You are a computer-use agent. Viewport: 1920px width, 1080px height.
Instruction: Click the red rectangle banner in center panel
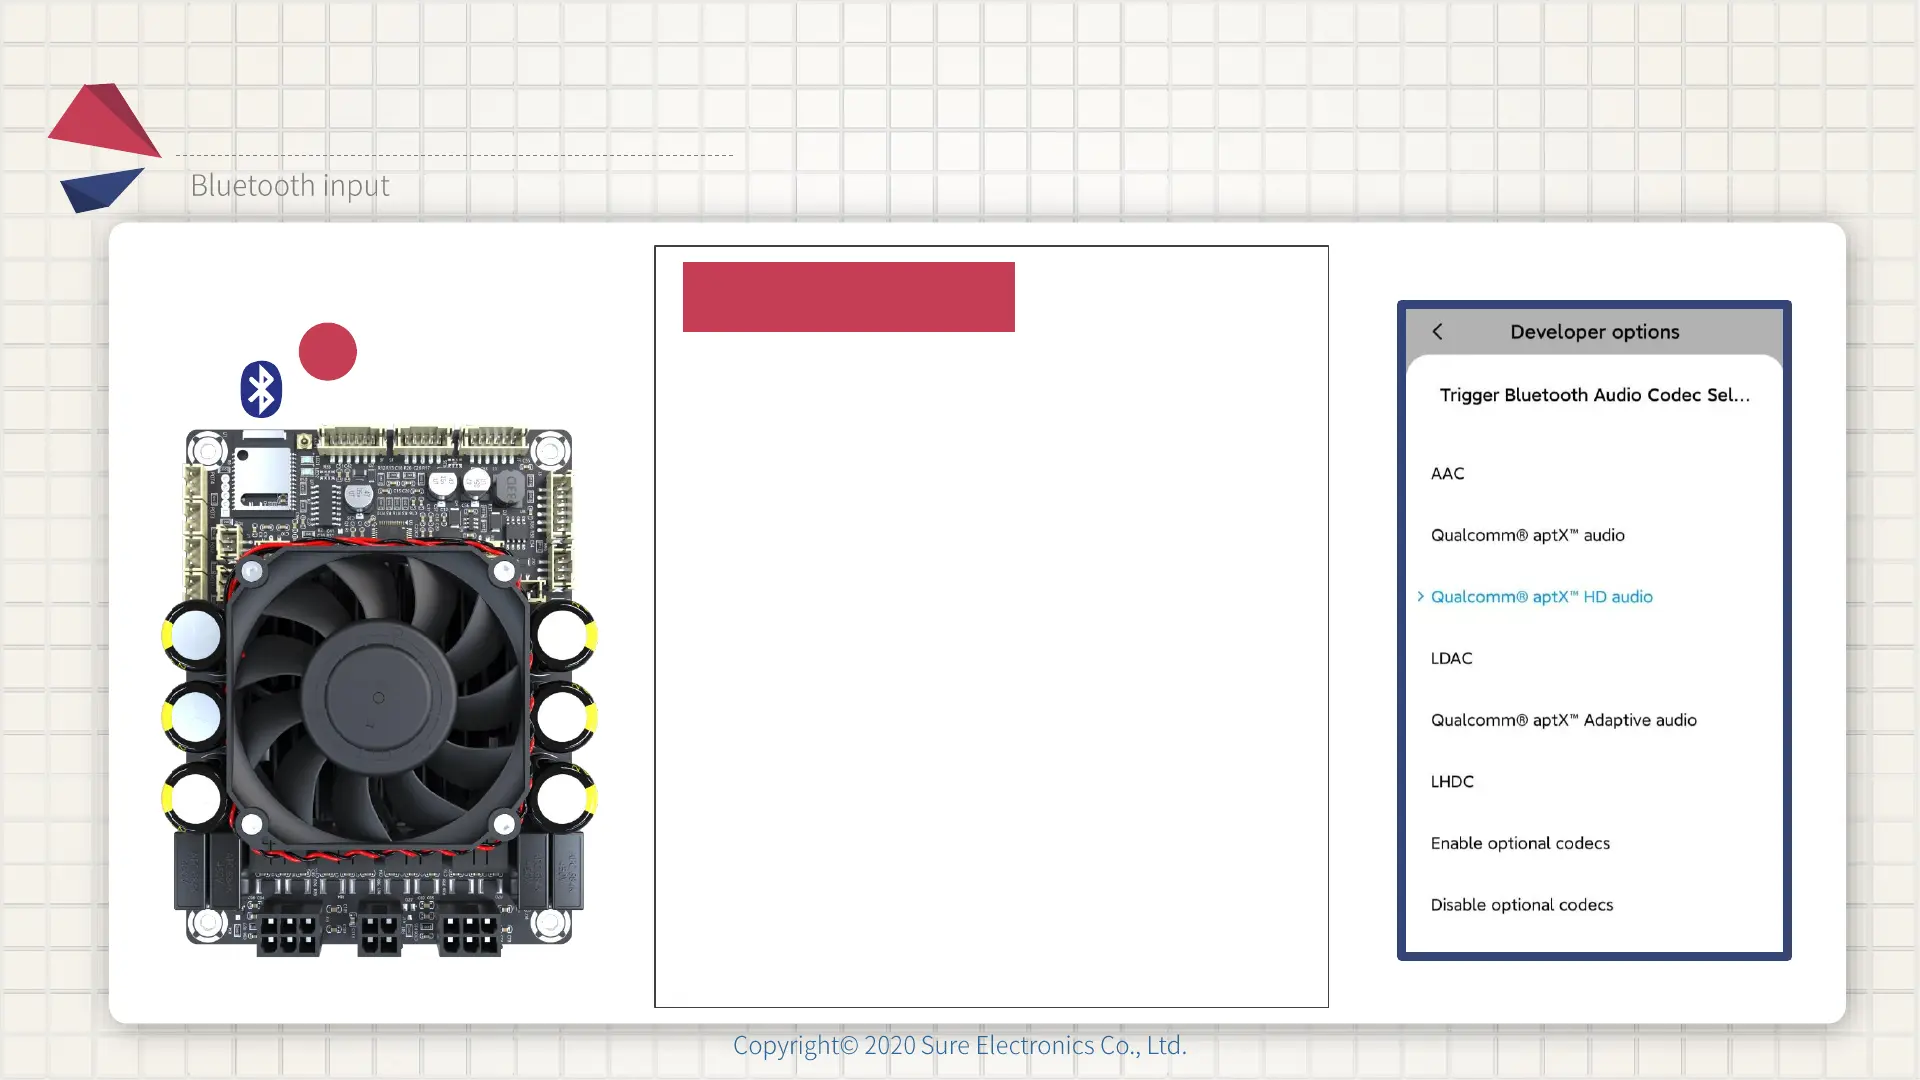[x=848, y=297]
